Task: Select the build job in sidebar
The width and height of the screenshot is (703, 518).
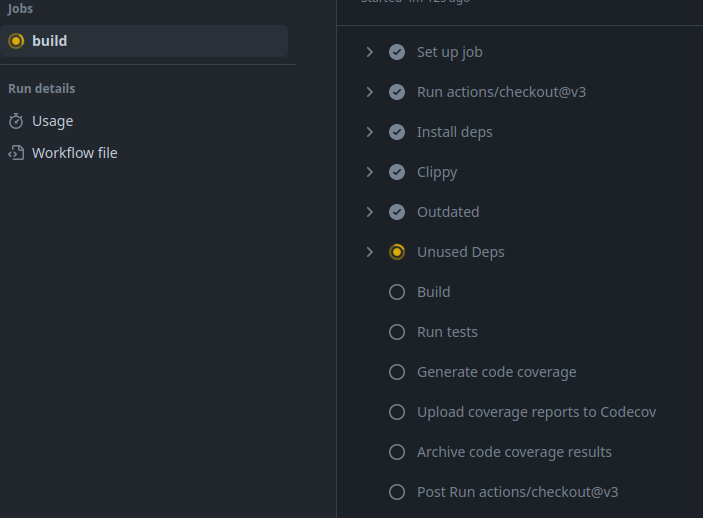Action: pyautogui.click(x=144, y=41)
